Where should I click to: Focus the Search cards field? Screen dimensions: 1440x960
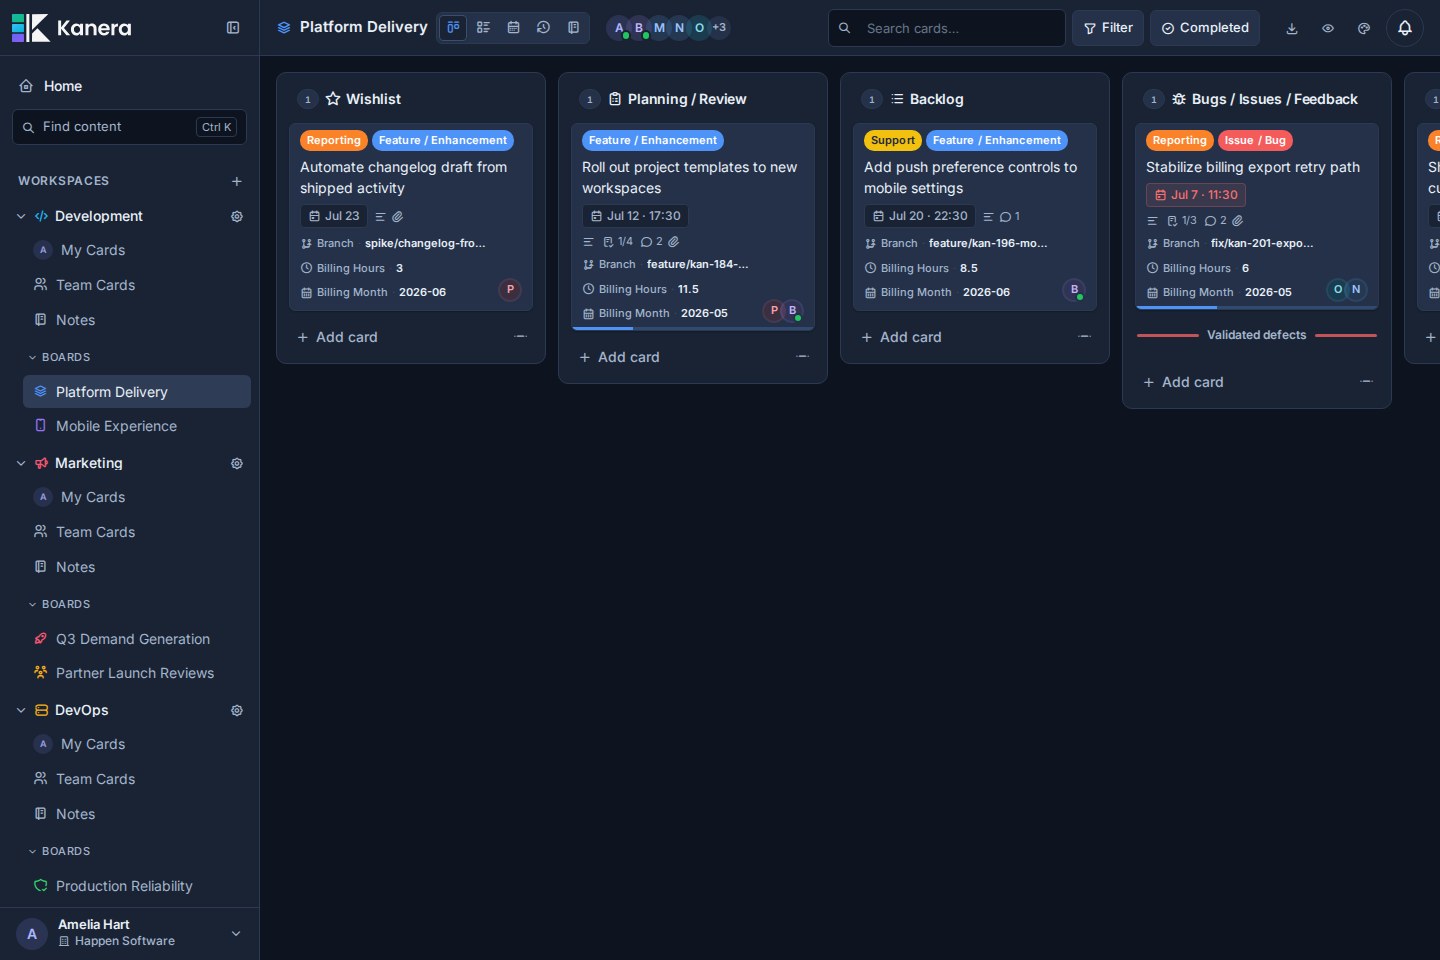pyautogui.click(x=947, y=28)
